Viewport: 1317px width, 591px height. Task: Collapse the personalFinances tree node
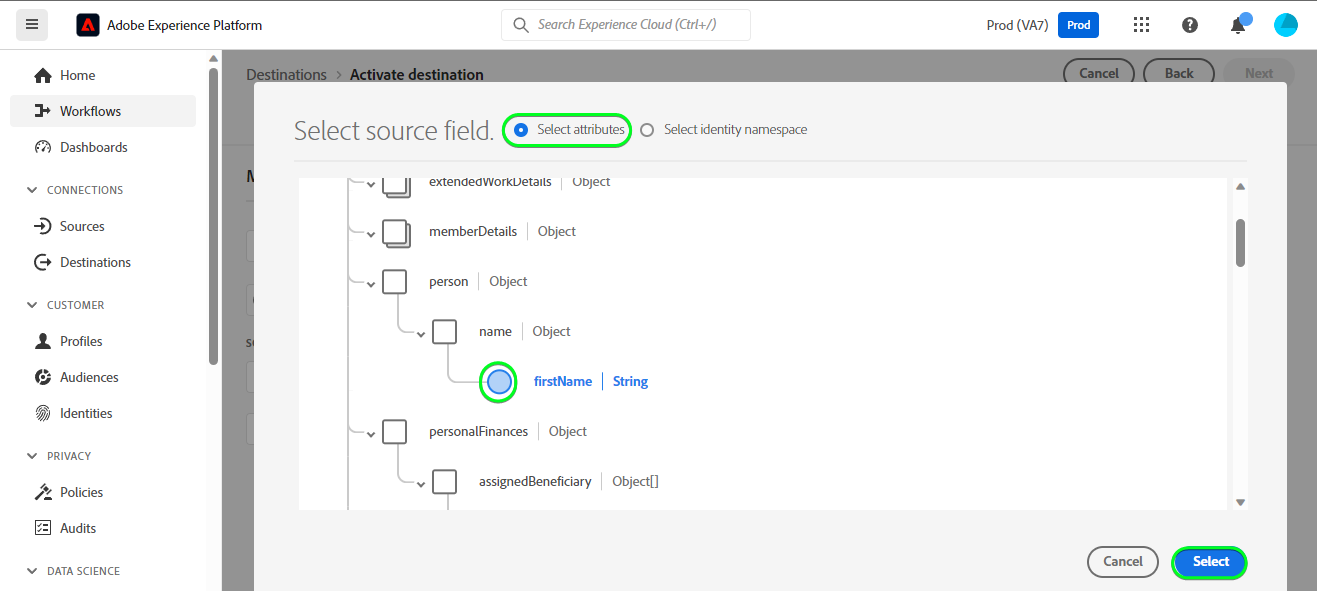(371, 434)
